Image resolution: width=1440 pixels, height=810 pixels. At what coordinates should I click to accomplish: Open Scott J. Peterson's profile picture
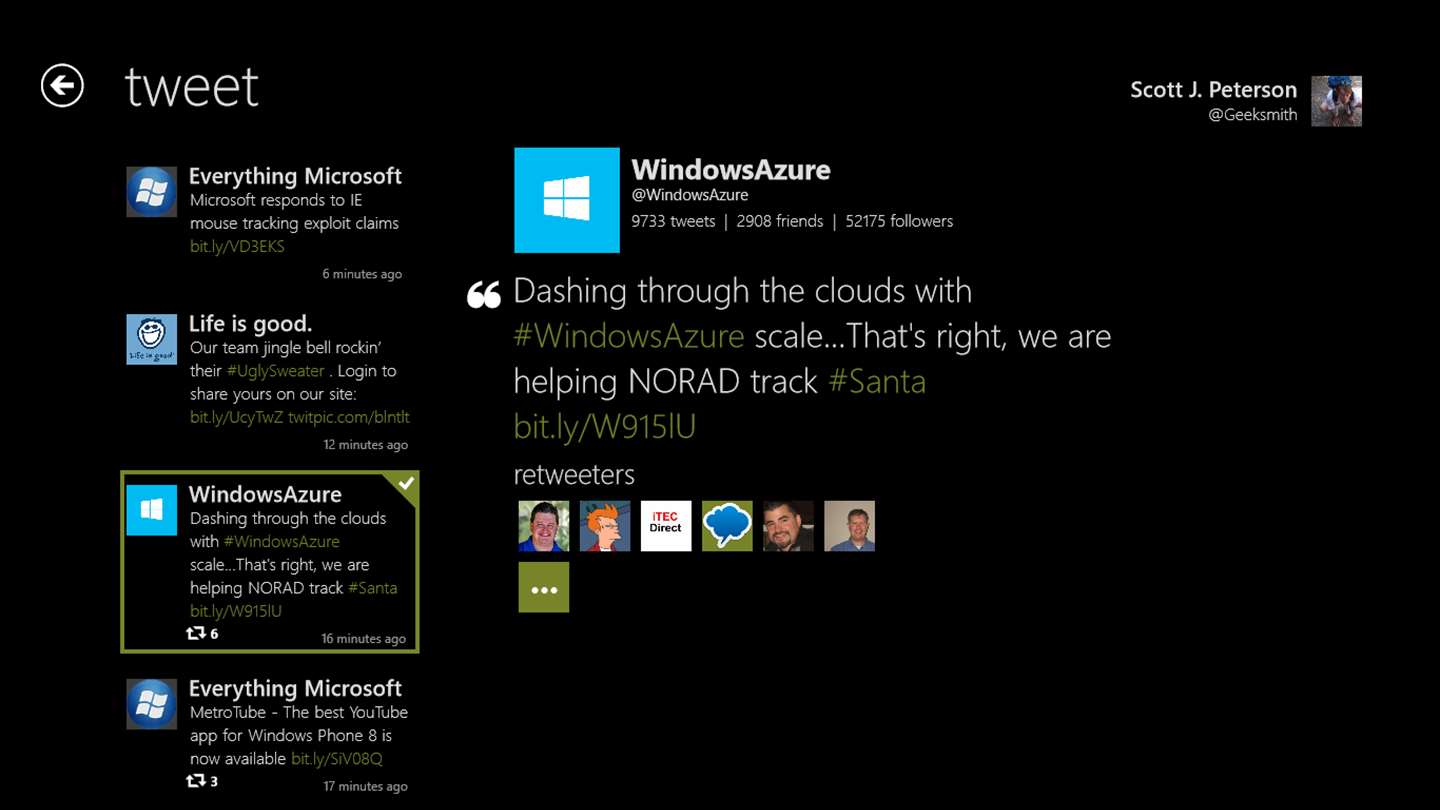(x=1336, y=101)
